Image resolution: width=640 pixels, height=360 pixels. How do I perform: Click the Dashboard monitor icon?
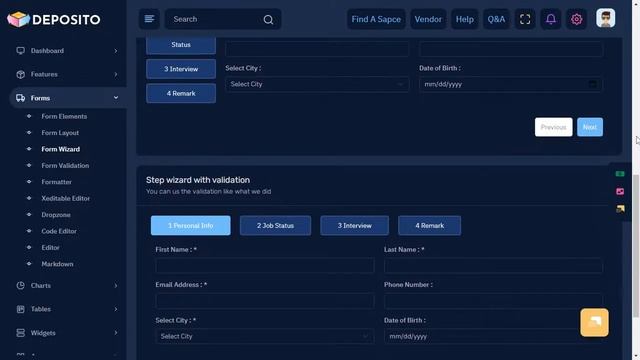coord(20,51)
